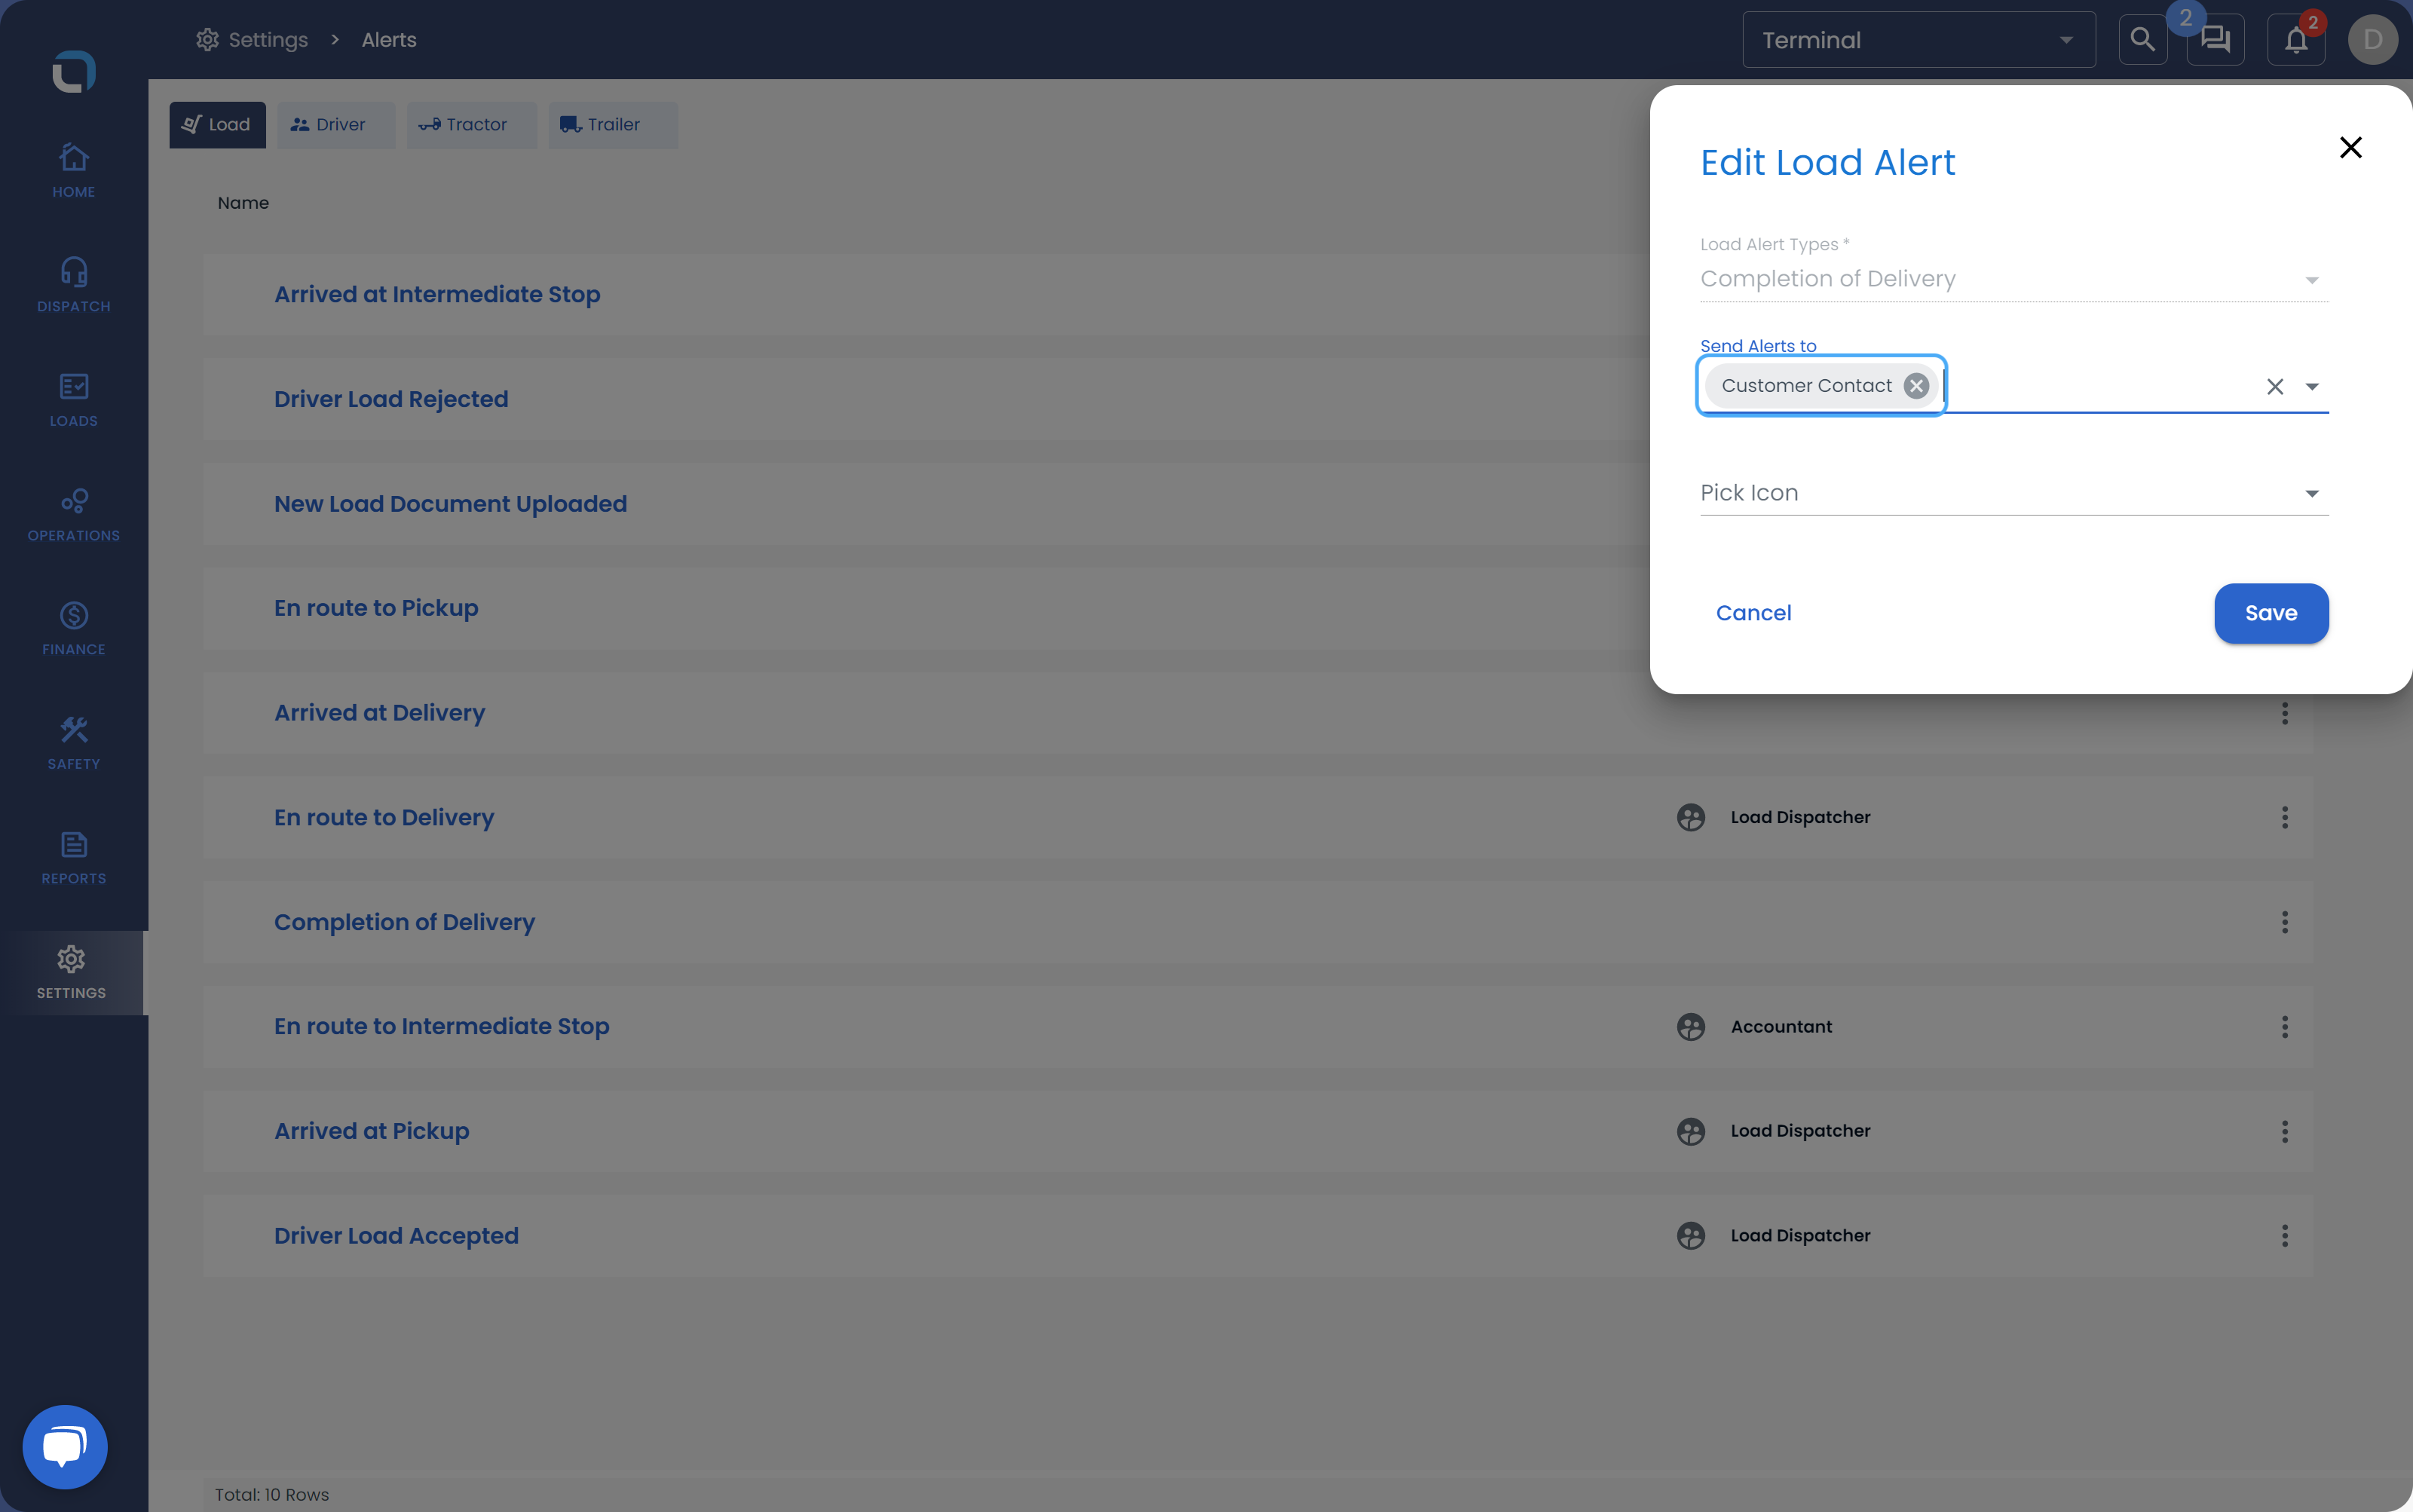The width and height of the screenshot is (2413, 1512).
Task: Open the chat messages icon
Action: [2215, 40]
